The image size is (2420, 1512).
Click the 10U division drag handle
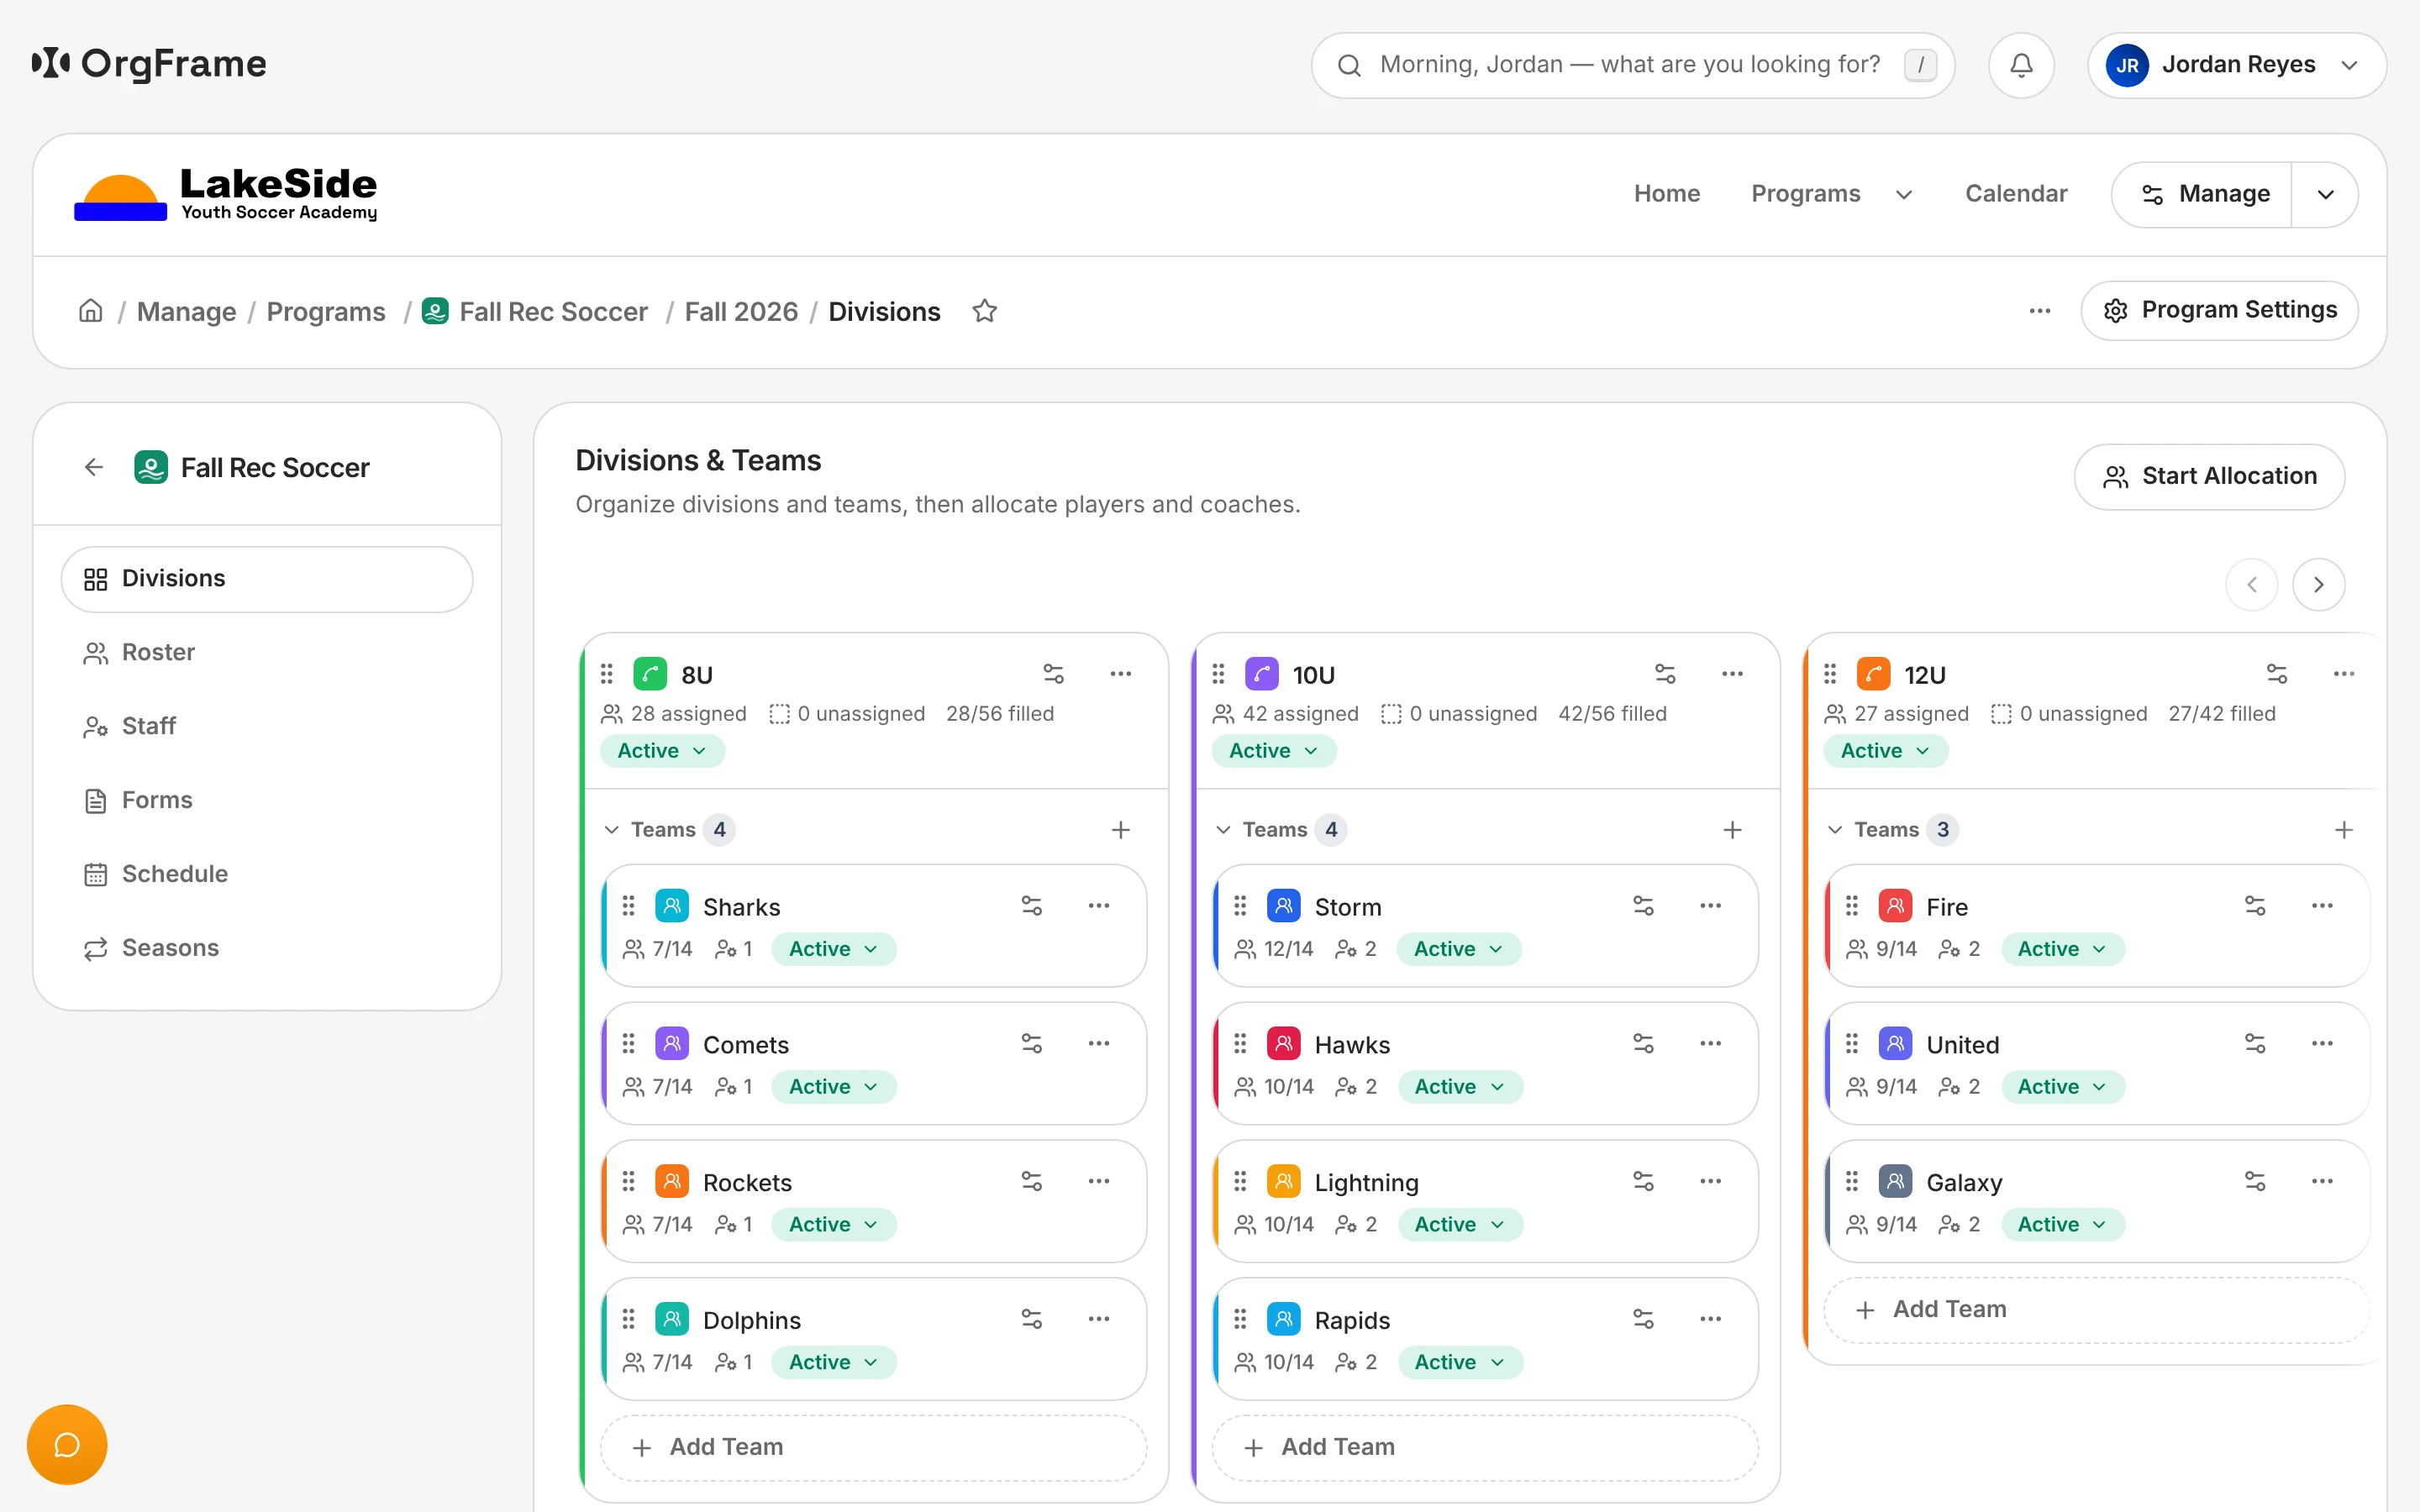click(x=1218, y=674)
